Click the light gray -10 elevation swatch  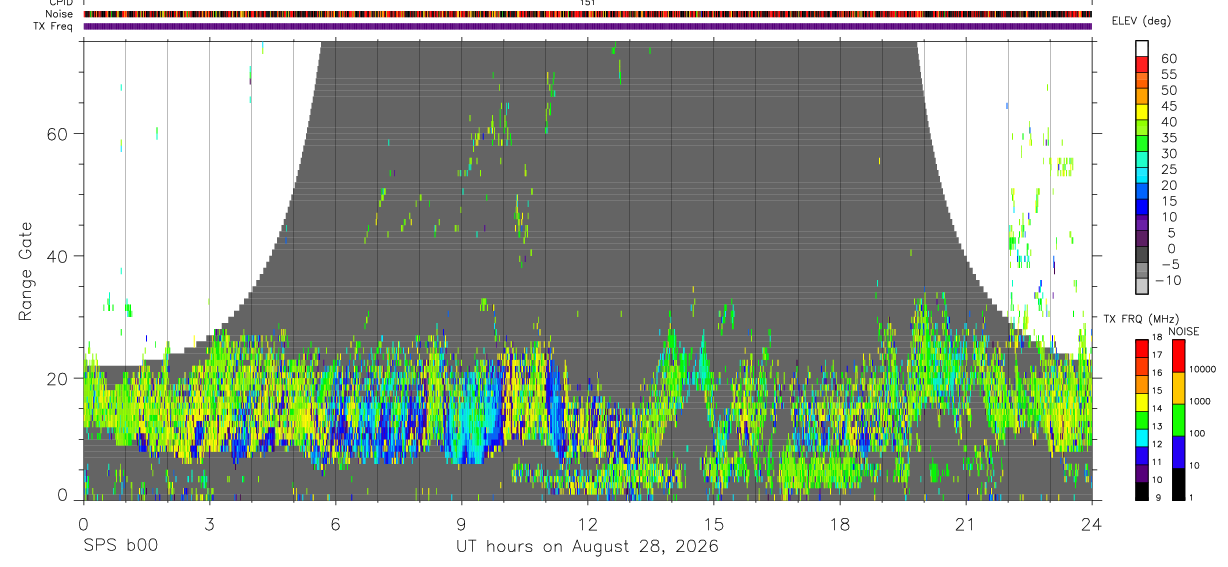click(x=1142, y=286)
